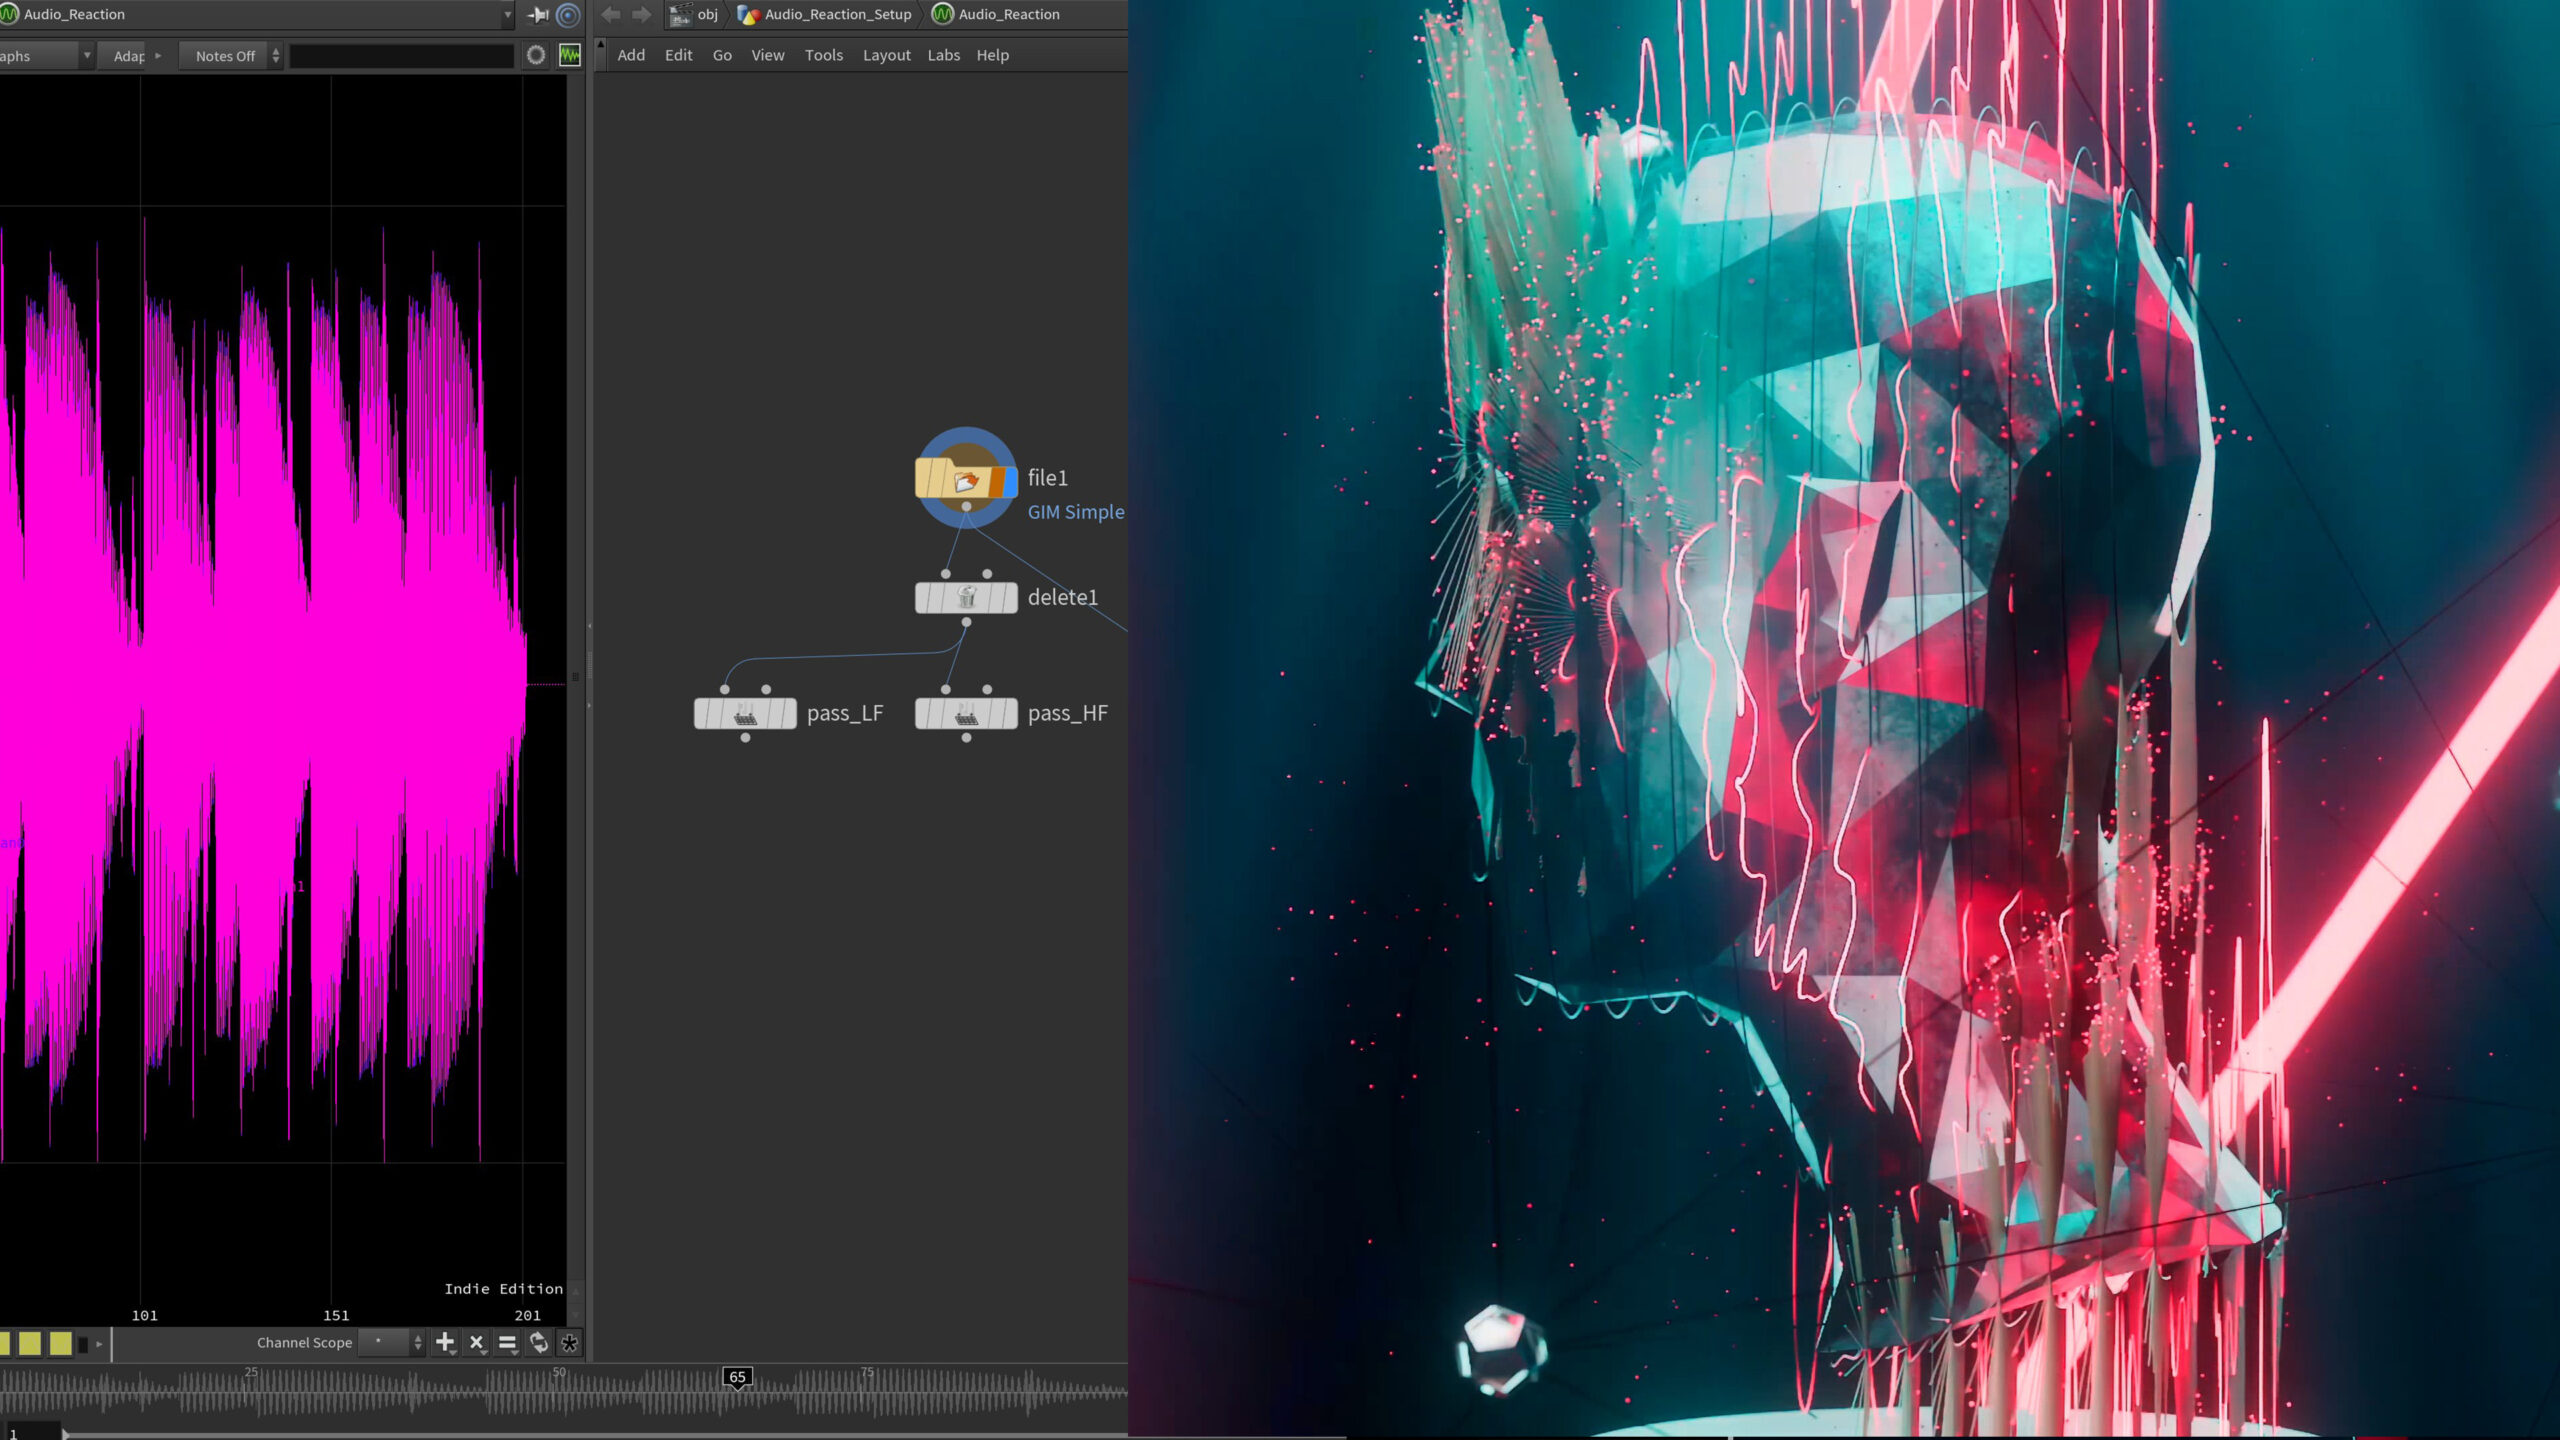Open the Tools menu
The image size is (2560, 1440).
click(x=824, y=55)
